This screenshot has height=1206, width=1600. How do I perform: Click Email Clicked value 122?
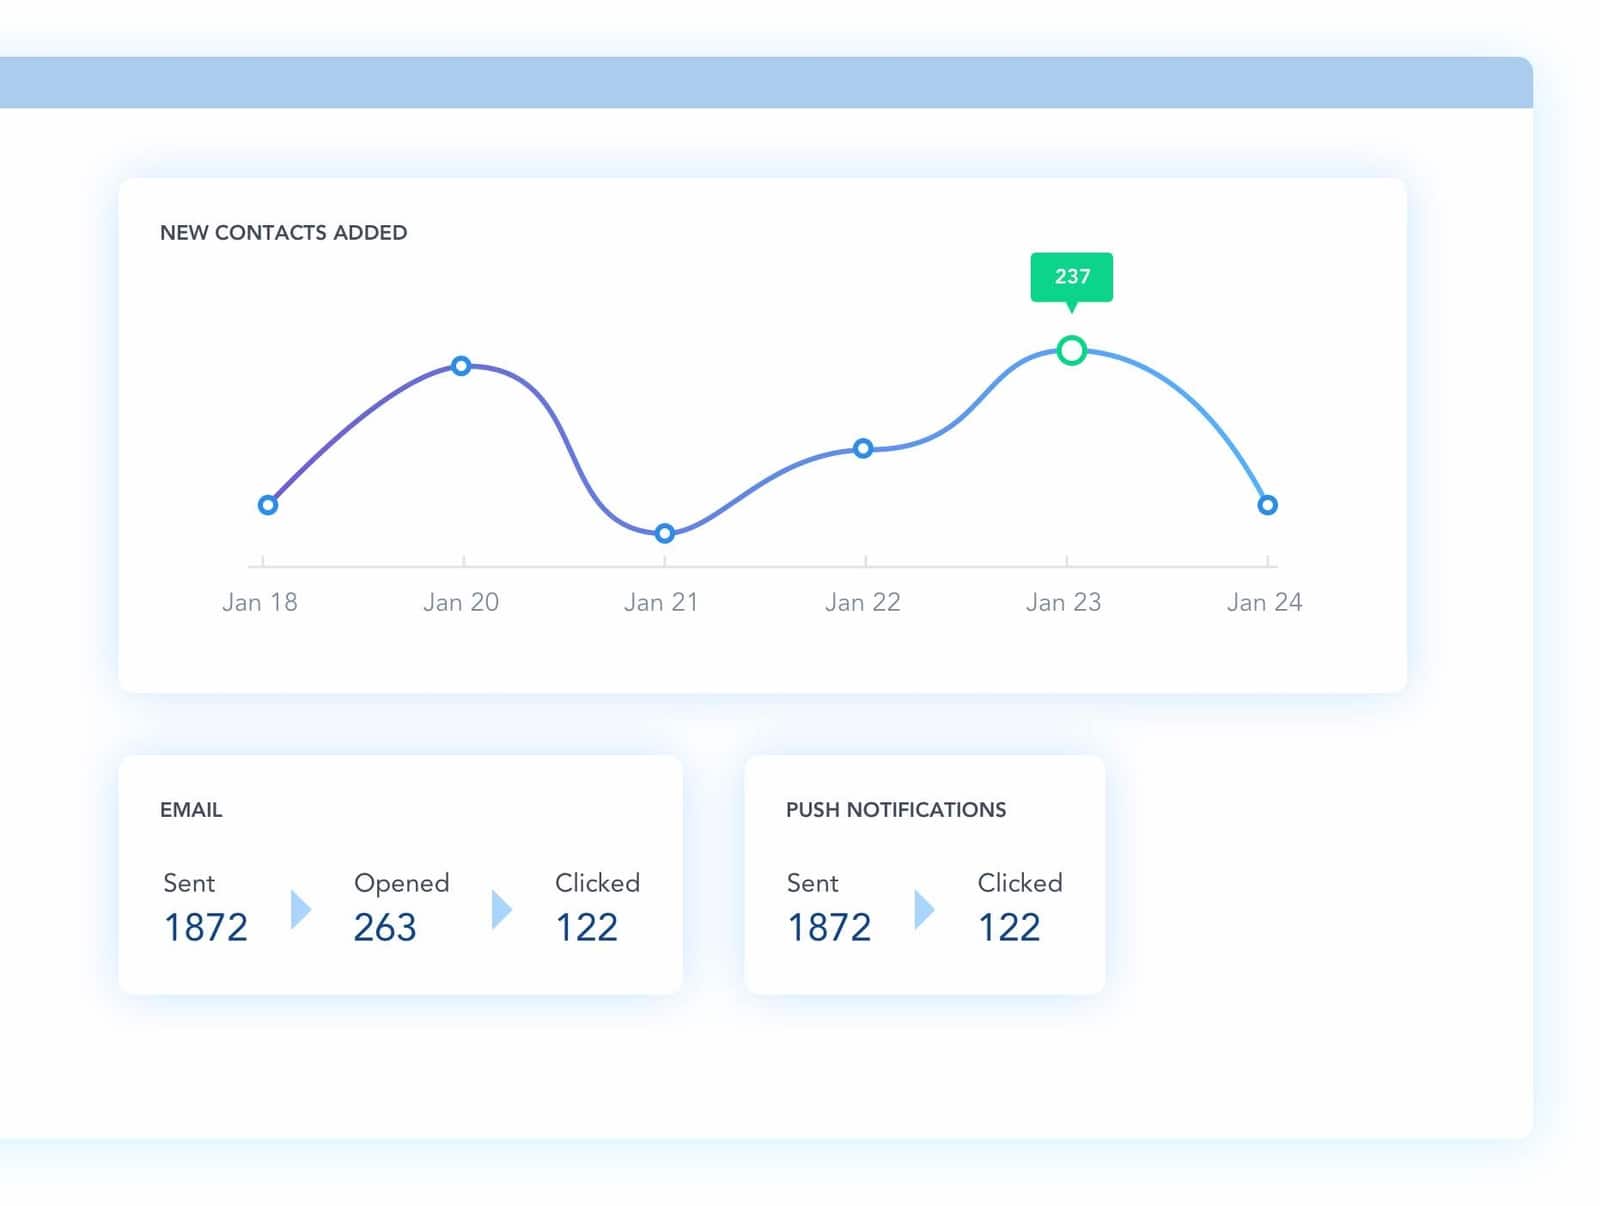587,928
